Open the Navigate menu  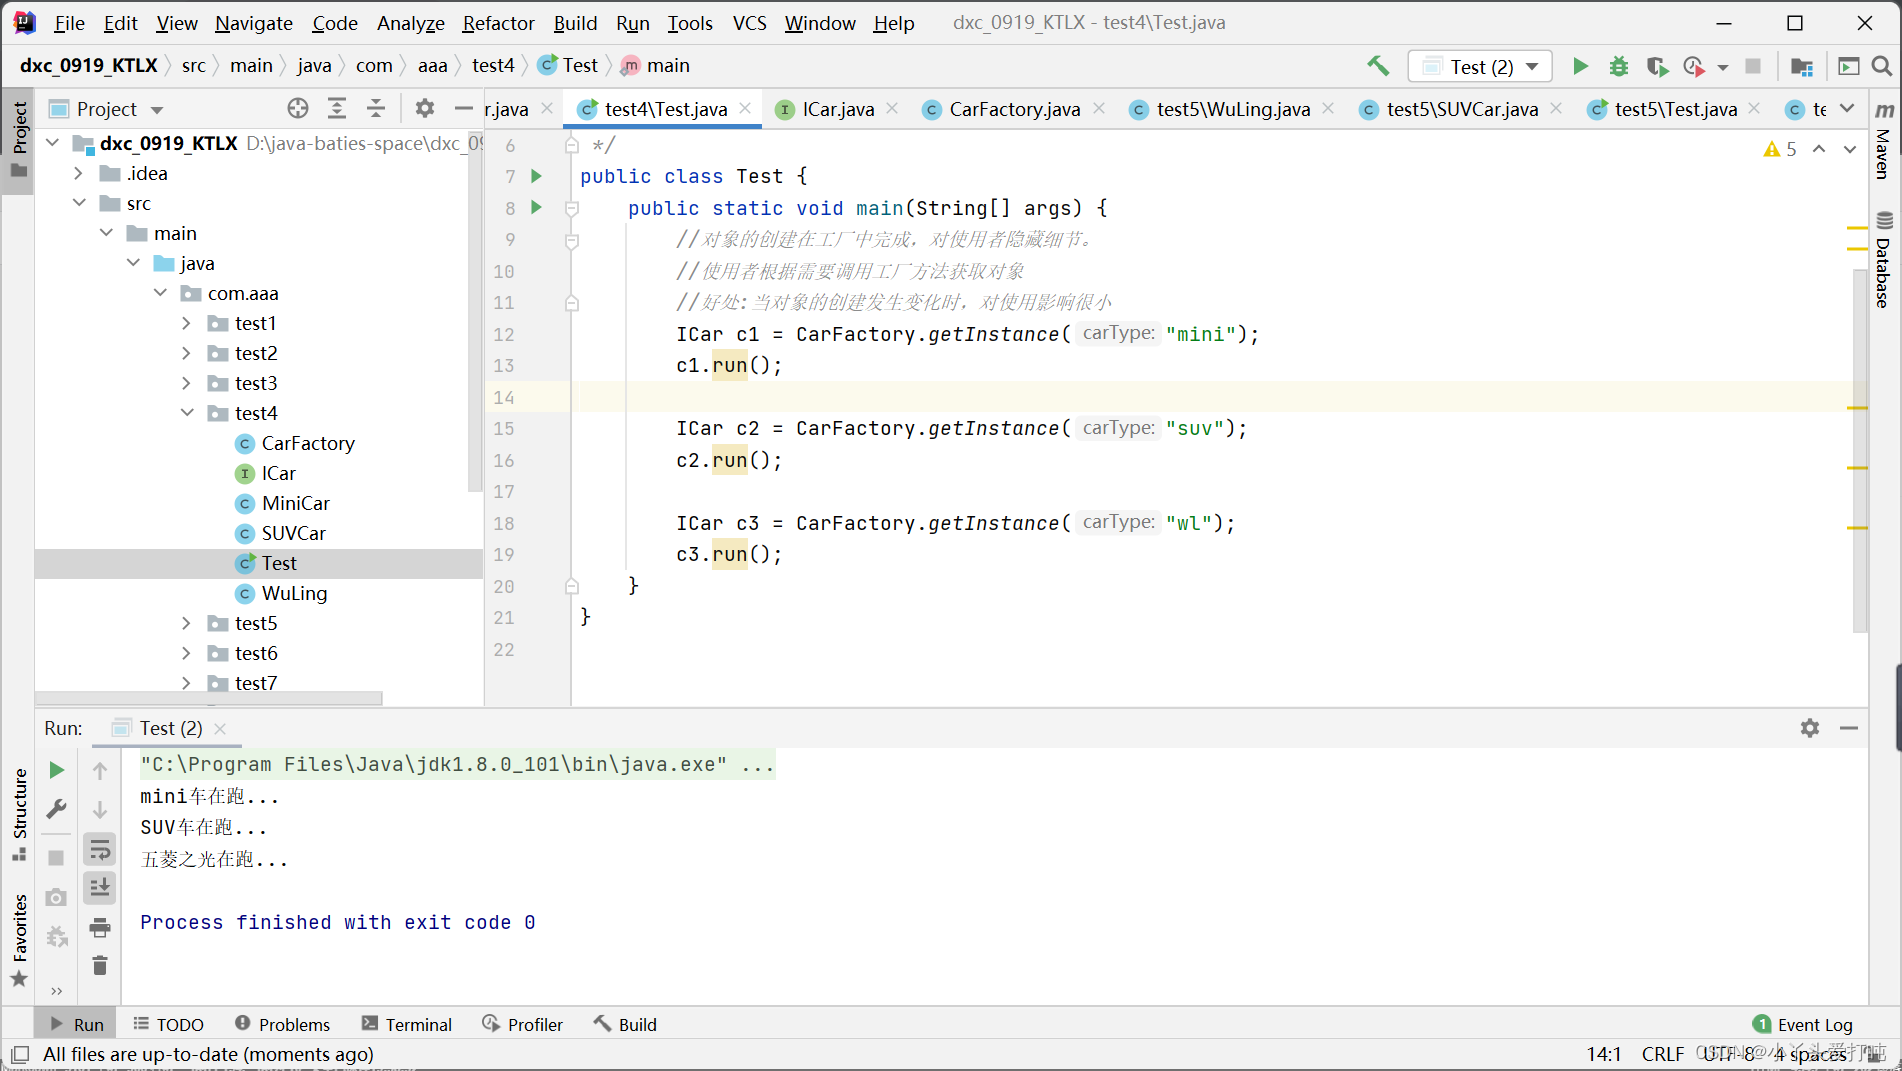(254, 22)
